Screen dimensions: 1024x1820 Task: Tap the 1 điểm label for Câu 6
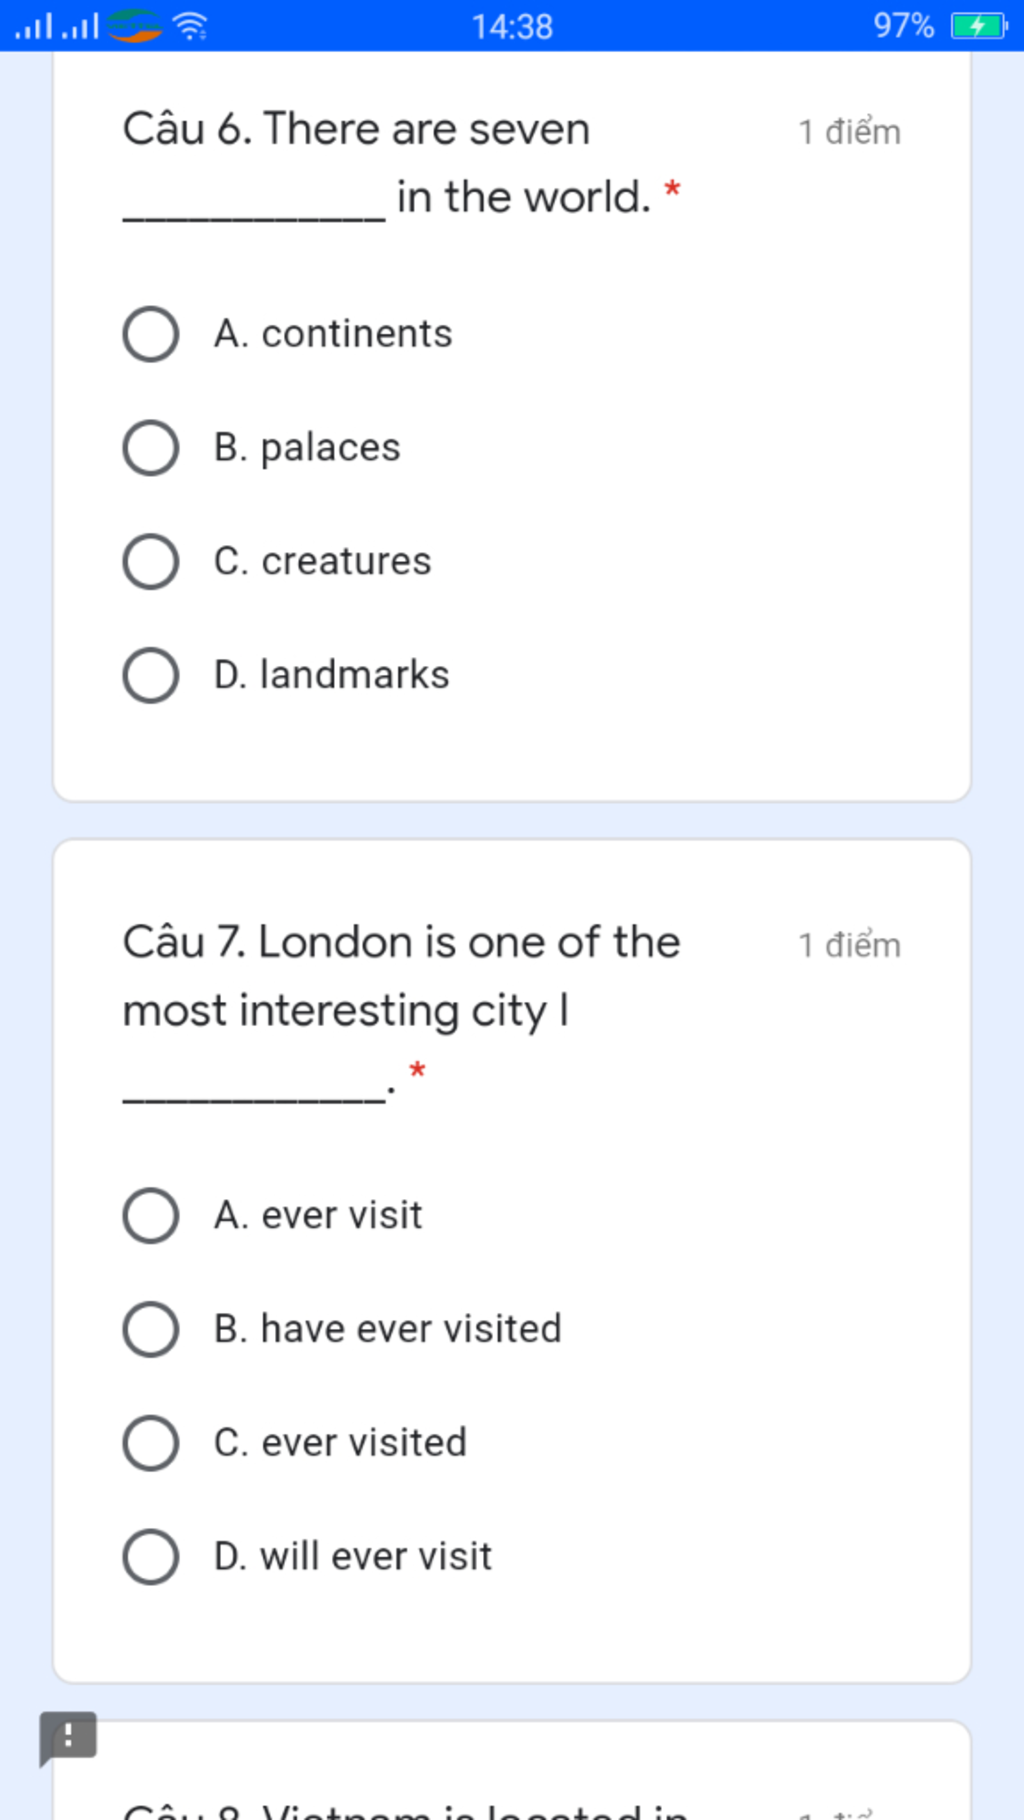[x=849, y=132]
